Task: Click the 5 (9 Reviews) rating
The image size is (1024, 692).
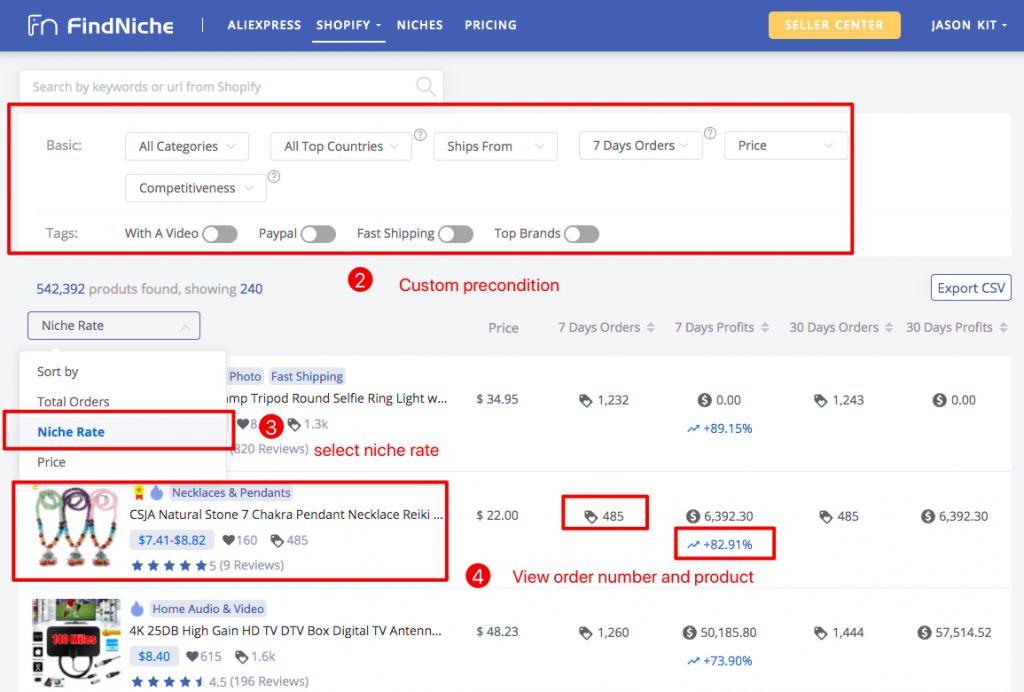Action: point(208,565)
